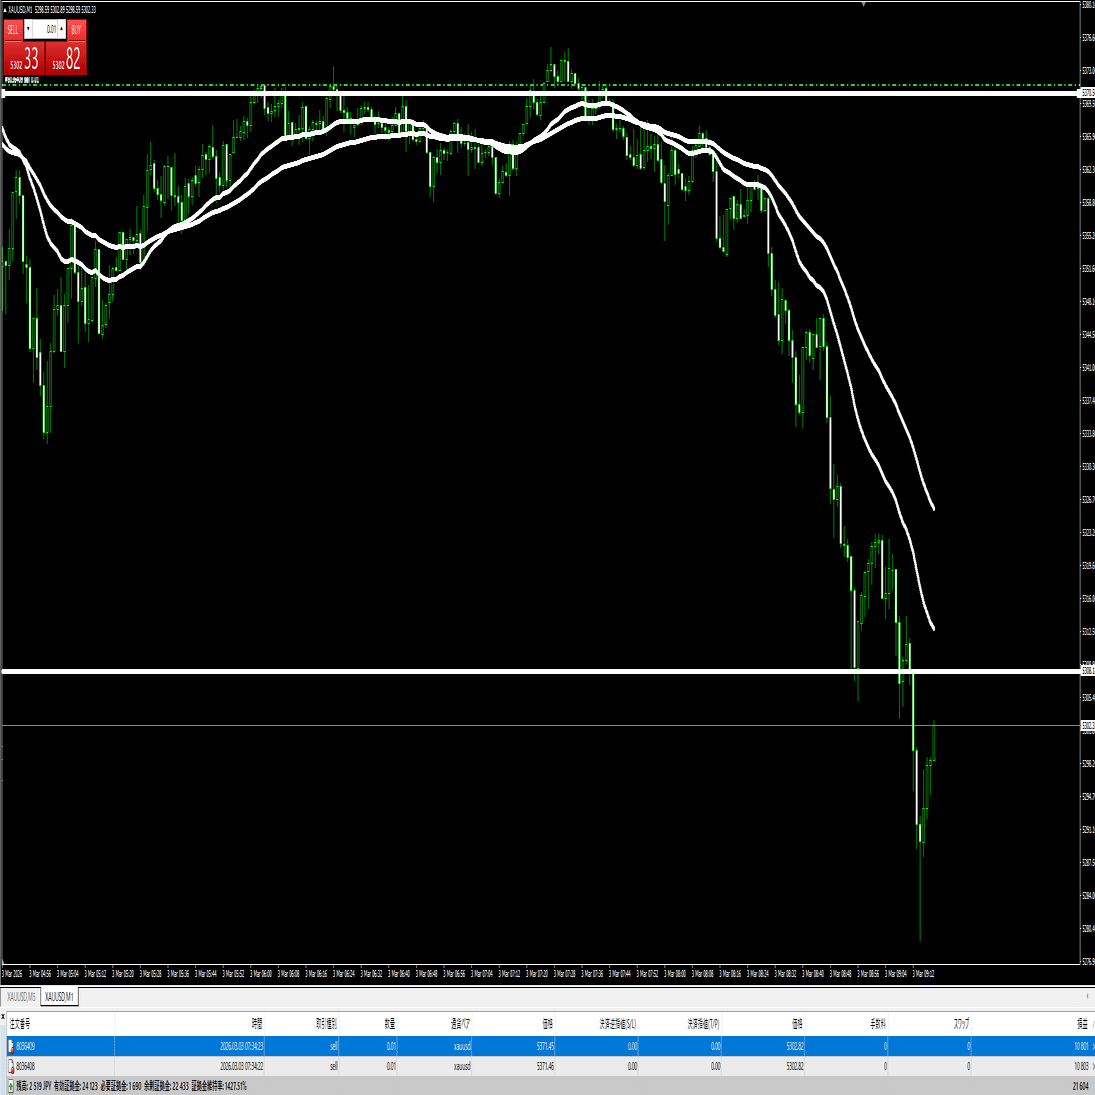Click the balance summary row icon
1095x1095 pixels.
pos(10,1086)
